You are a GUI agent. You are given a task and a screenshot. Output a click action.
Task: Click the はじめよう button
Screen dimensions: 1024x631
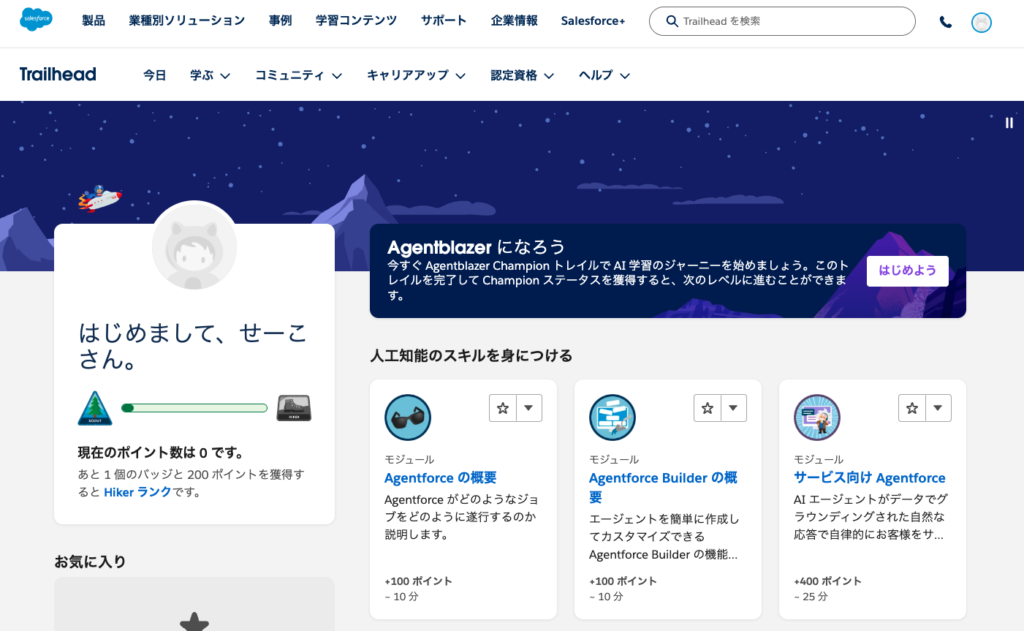(907, 271)
